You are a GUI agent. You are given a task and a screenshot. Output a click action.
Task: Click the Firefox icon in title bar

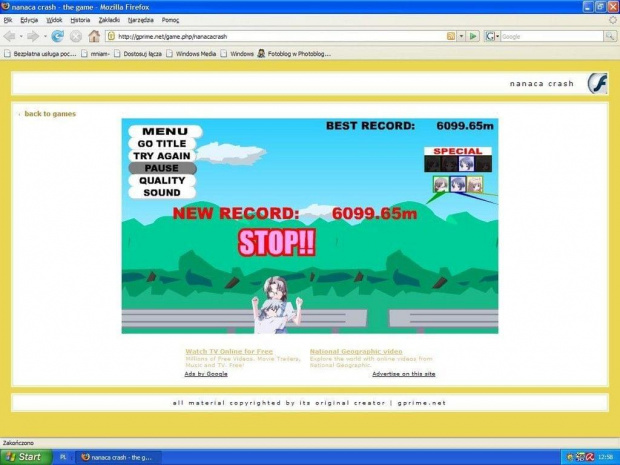(x=6, y=6)
